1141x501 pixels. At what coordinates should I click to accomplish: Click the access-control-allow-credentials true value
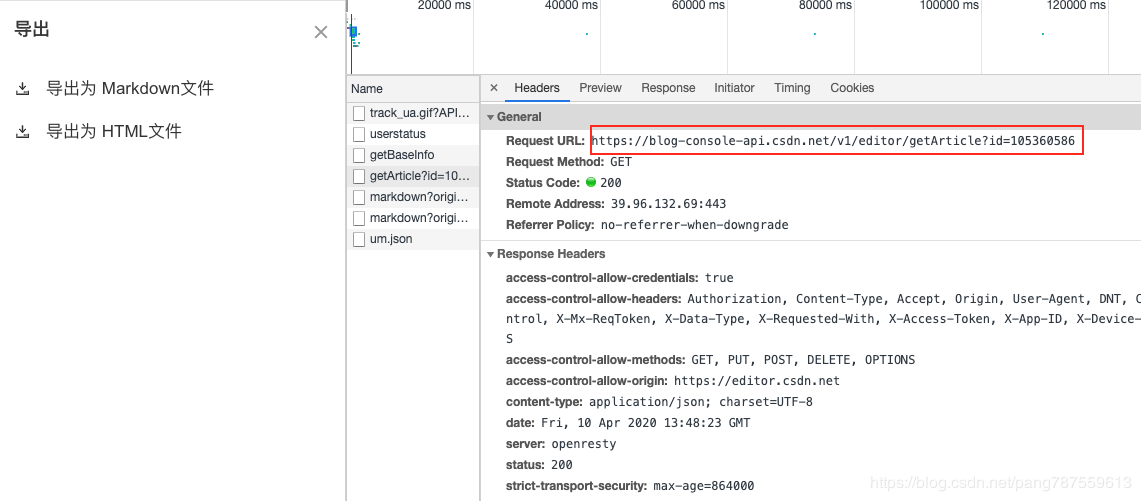(x=719, y=278)
